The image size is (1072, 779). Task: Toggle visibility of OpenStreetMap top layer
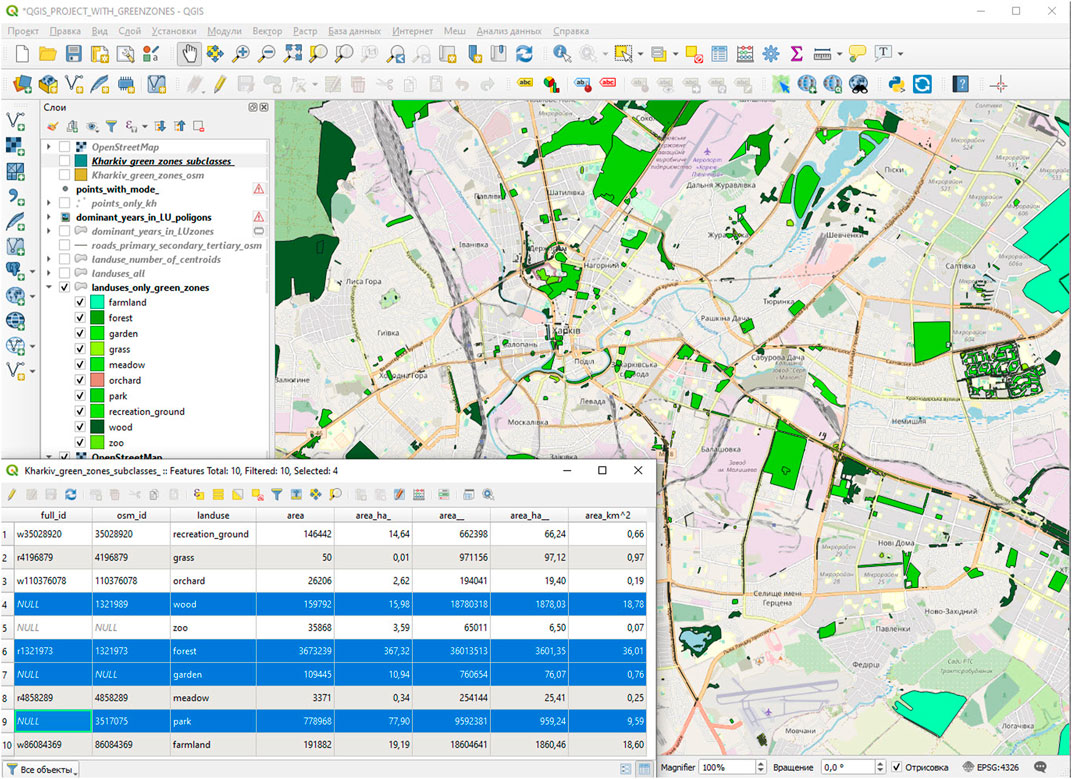tap(64, 147)
